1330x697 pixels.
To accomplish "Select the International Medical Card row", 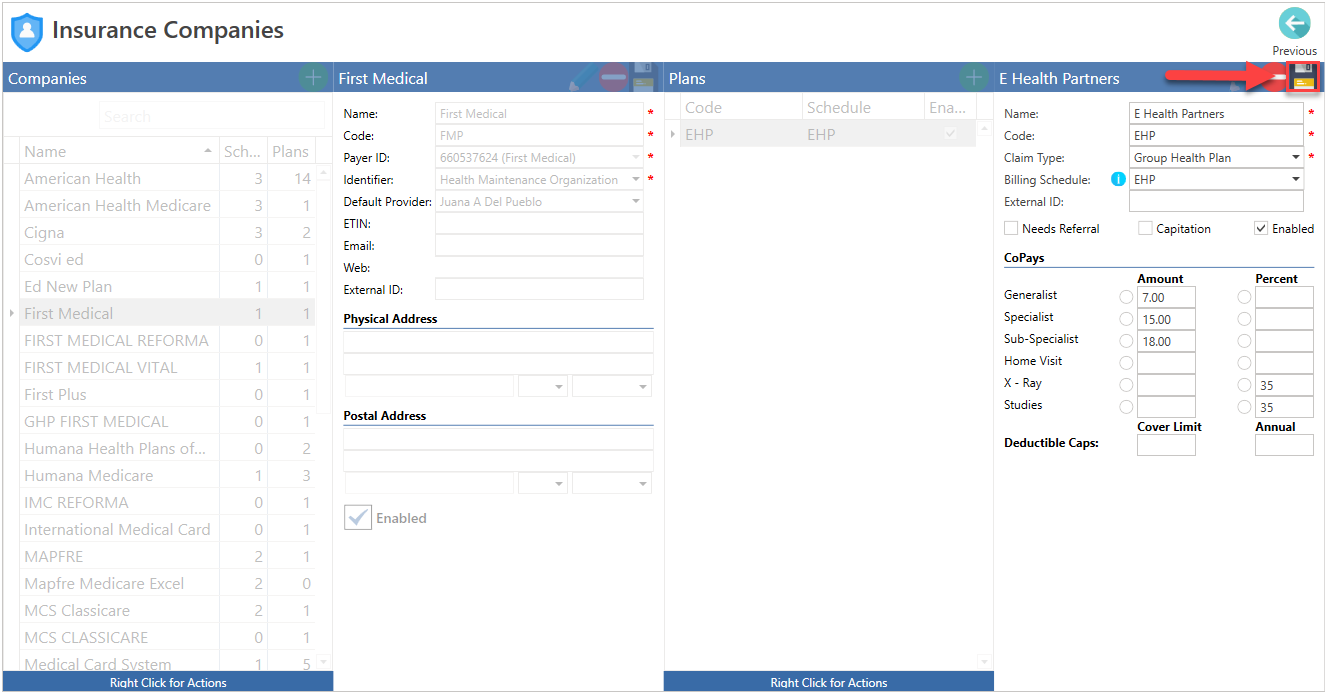I will pyautogui.click(x=168, y=529).
